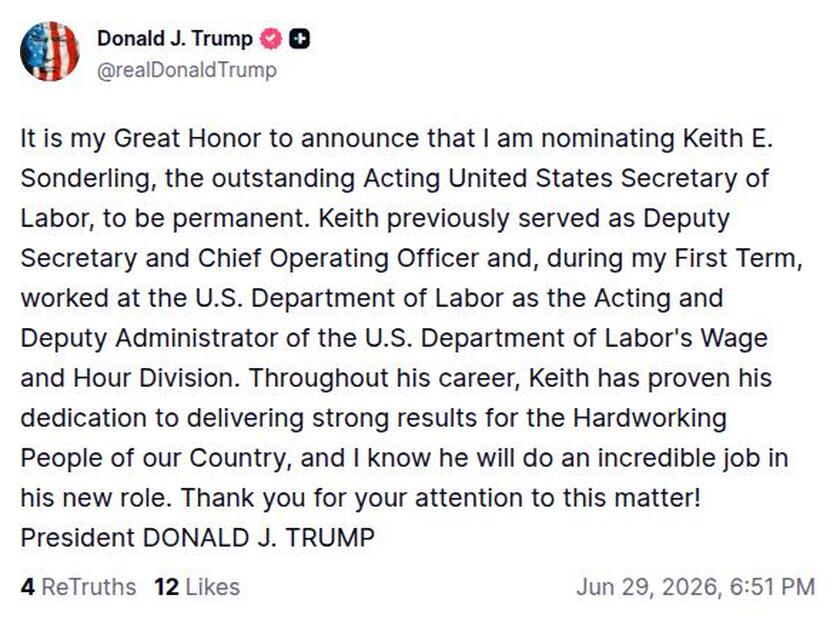Click the name Sonderling in the post
Image resolution: width=840 pixels, height=635 pixels.
pos(88,178)
